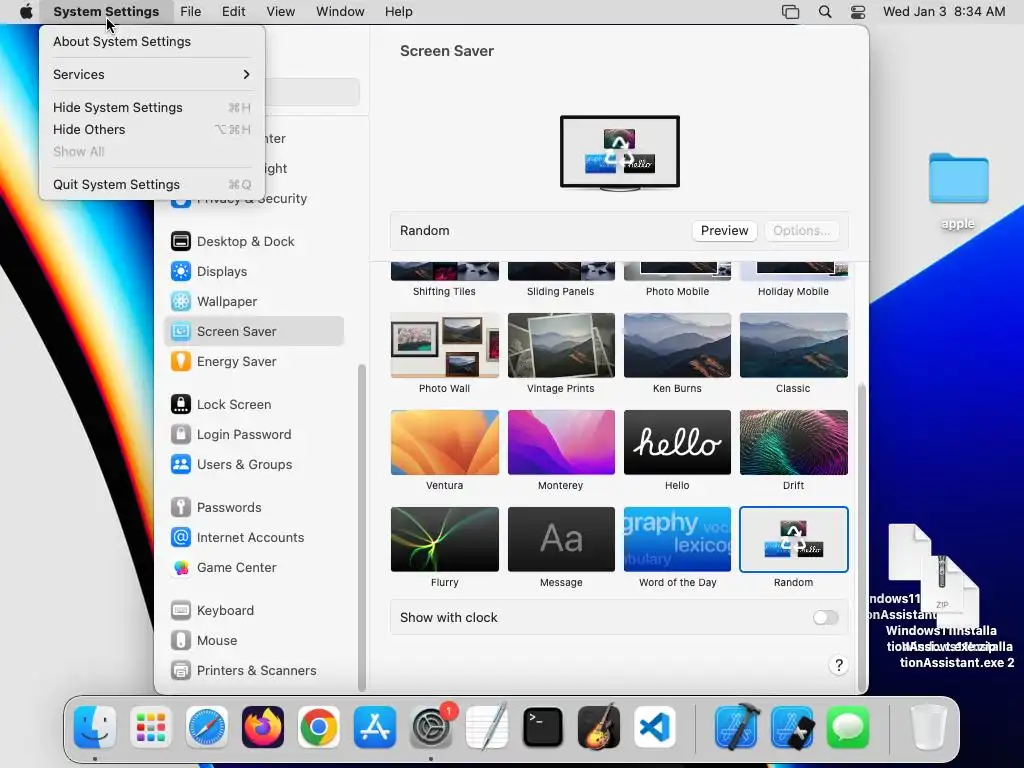The height and width of the screenshot is (768, 1024).
Task: Click the screen saver help question button
Action: 839,665
